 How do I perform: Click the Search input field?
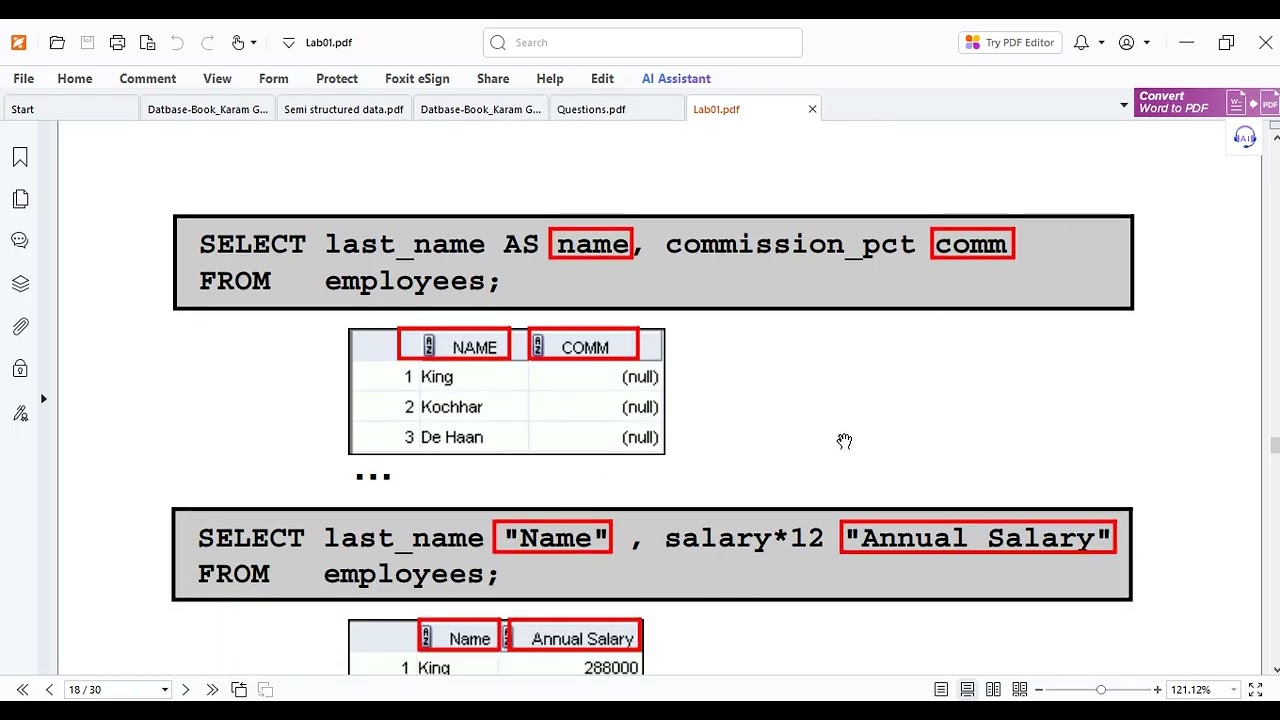(642, 43)
